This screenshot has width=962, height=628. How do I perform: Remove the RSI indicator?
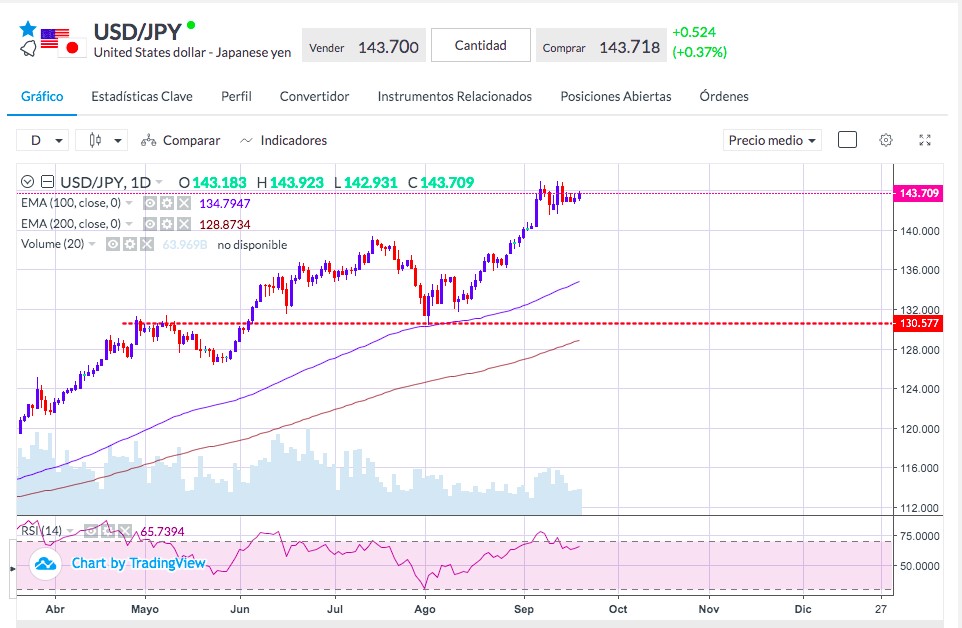point(125,530)
